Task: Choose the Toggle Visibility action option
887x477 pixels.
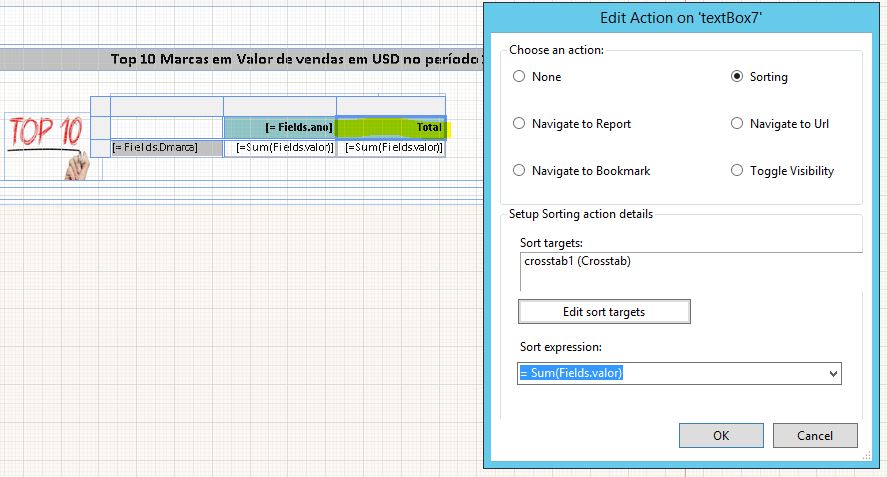Action: click(x=737, y=171)
